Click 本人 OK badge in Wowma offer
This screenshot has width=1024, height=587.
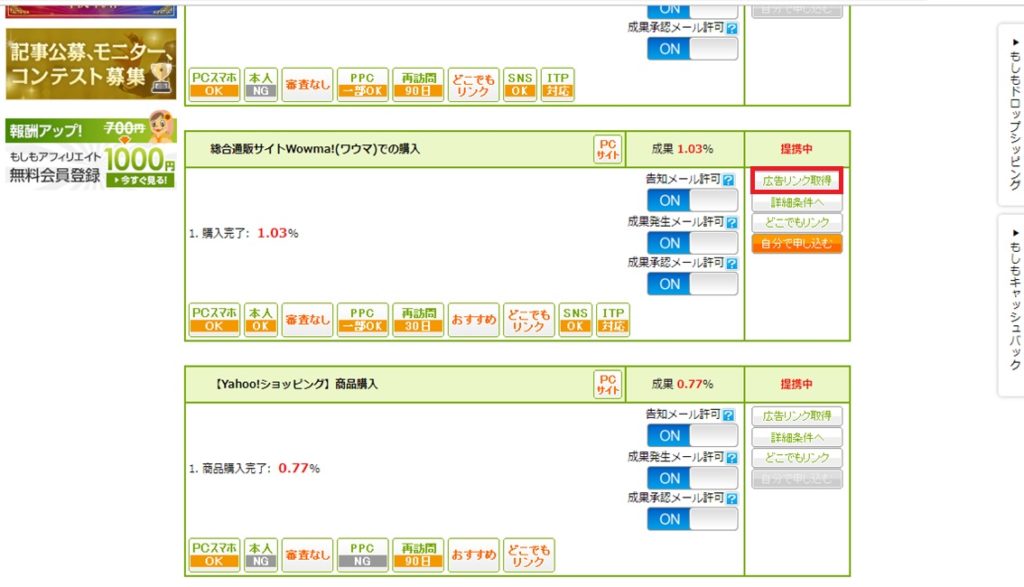[261, 319]
